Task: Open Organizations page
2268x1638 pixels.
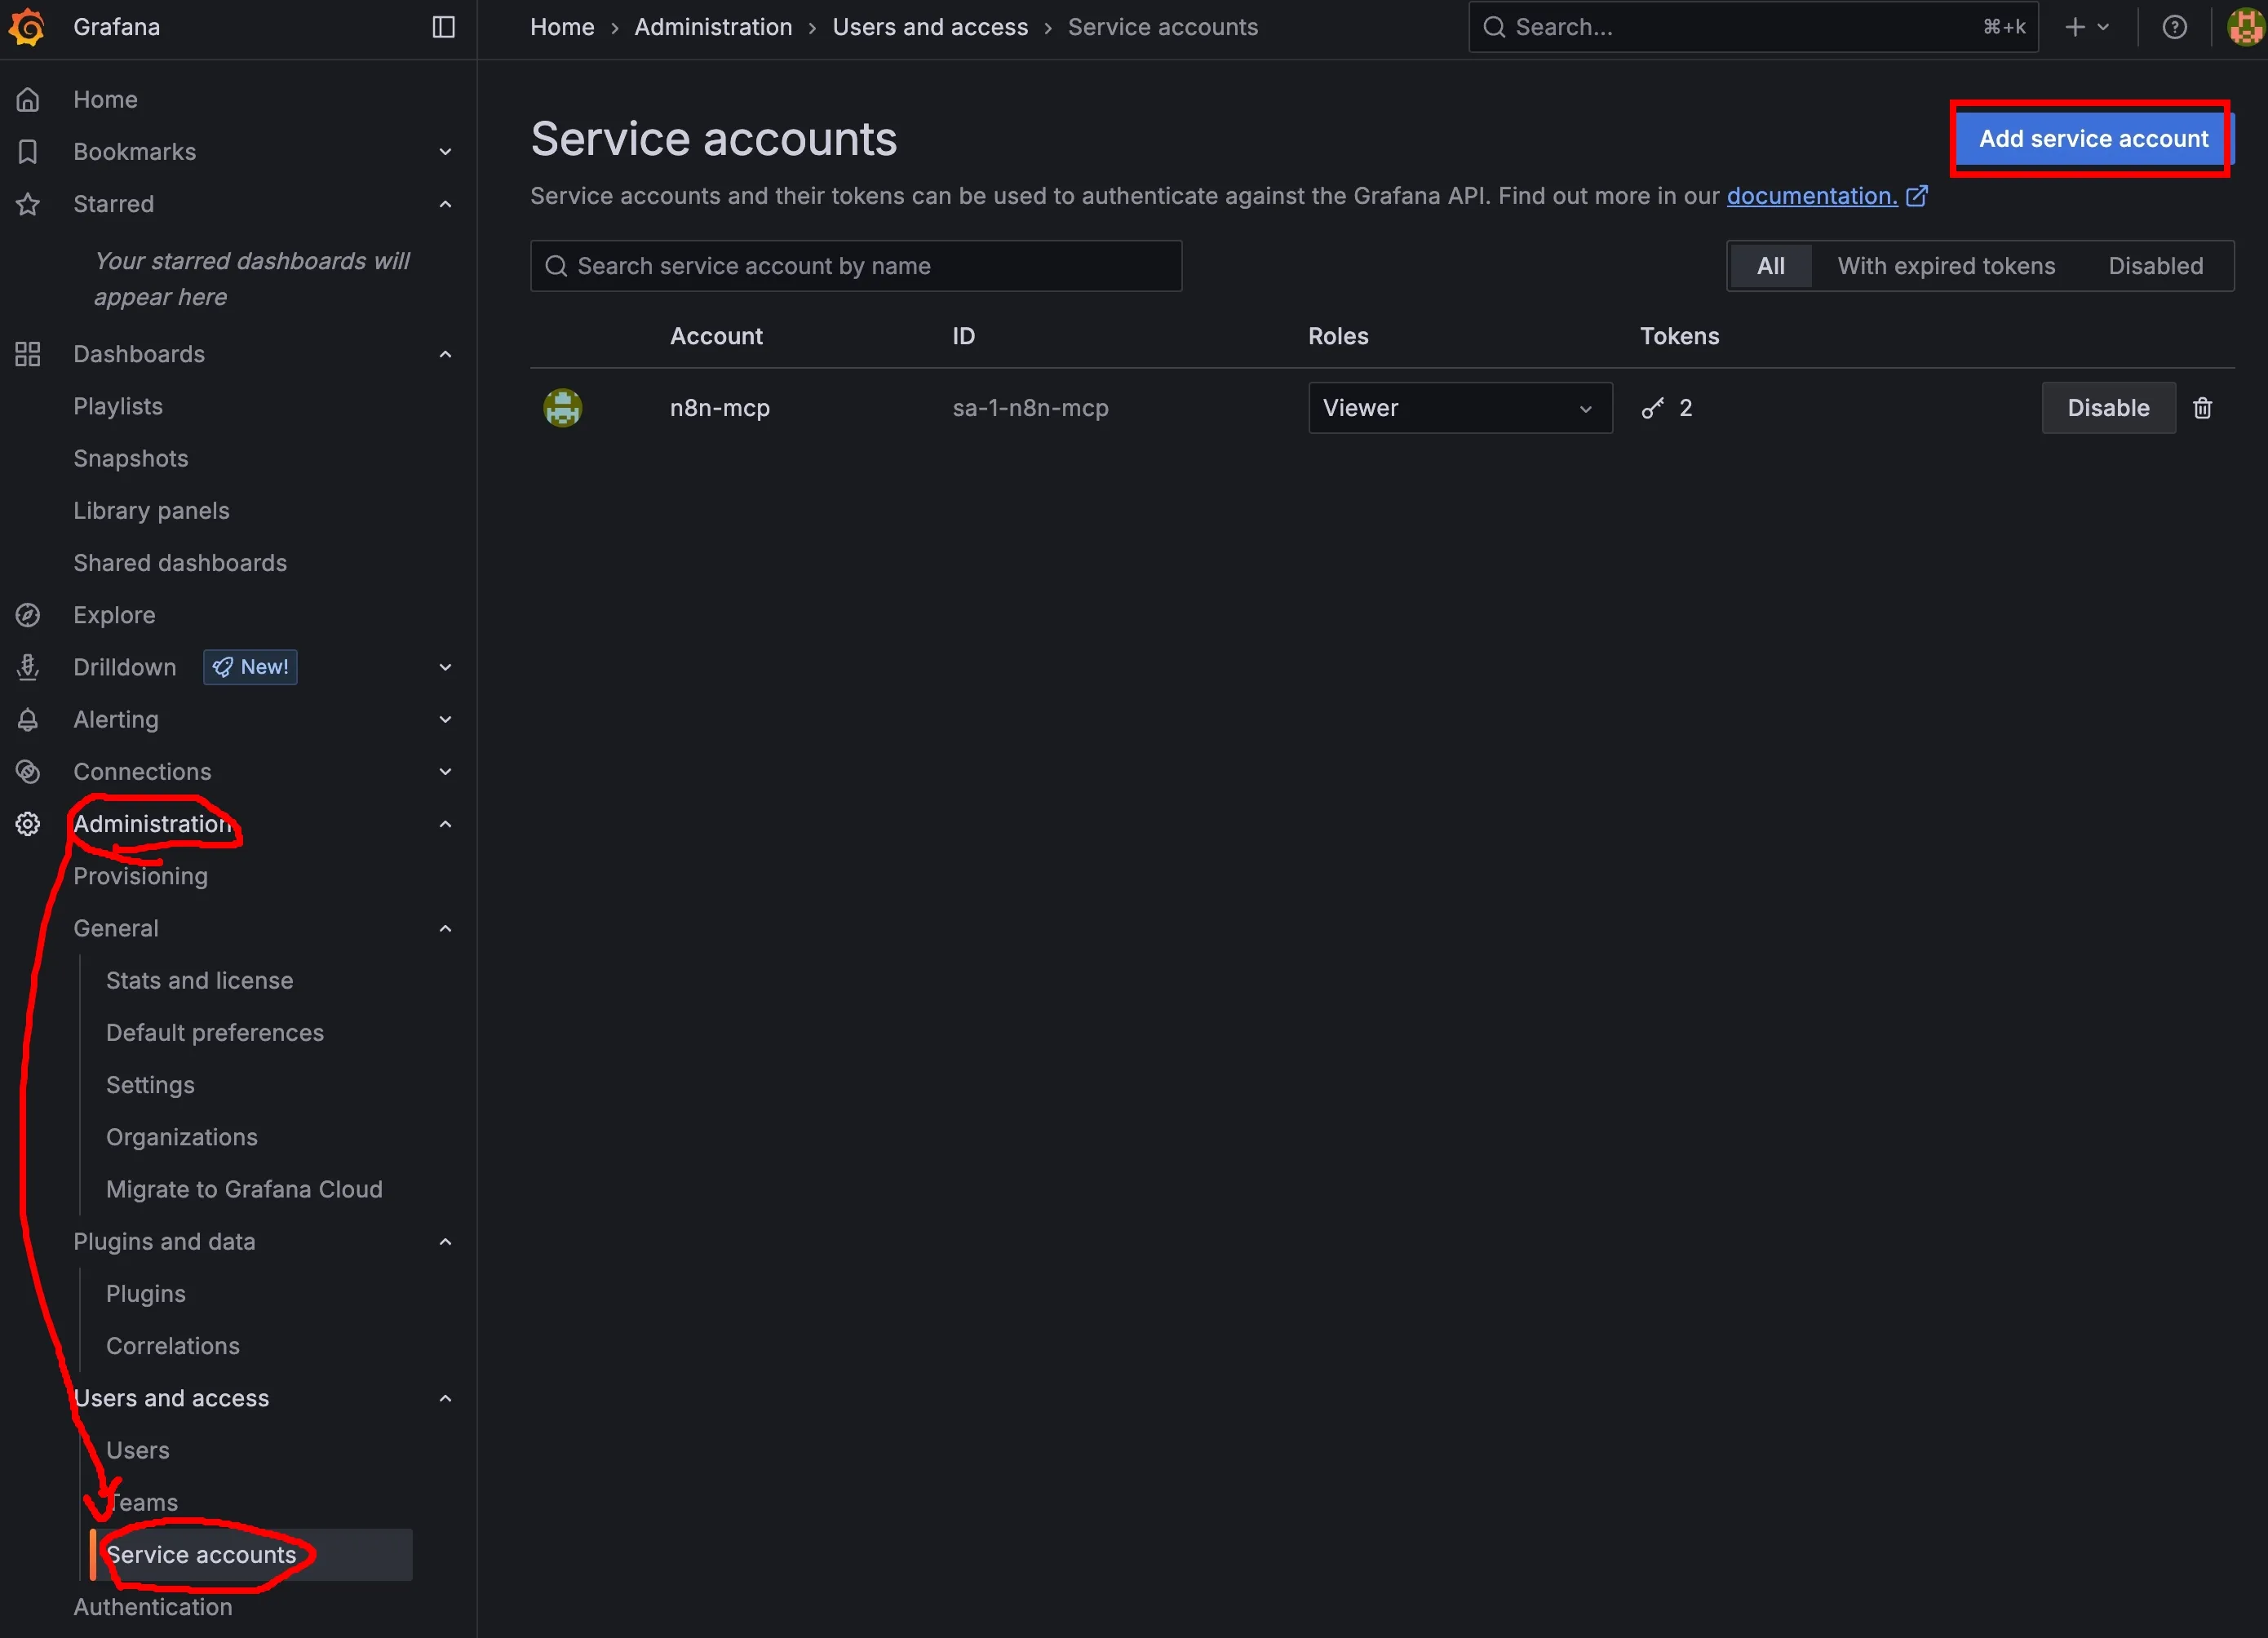Action: (x=182, y=1137)
